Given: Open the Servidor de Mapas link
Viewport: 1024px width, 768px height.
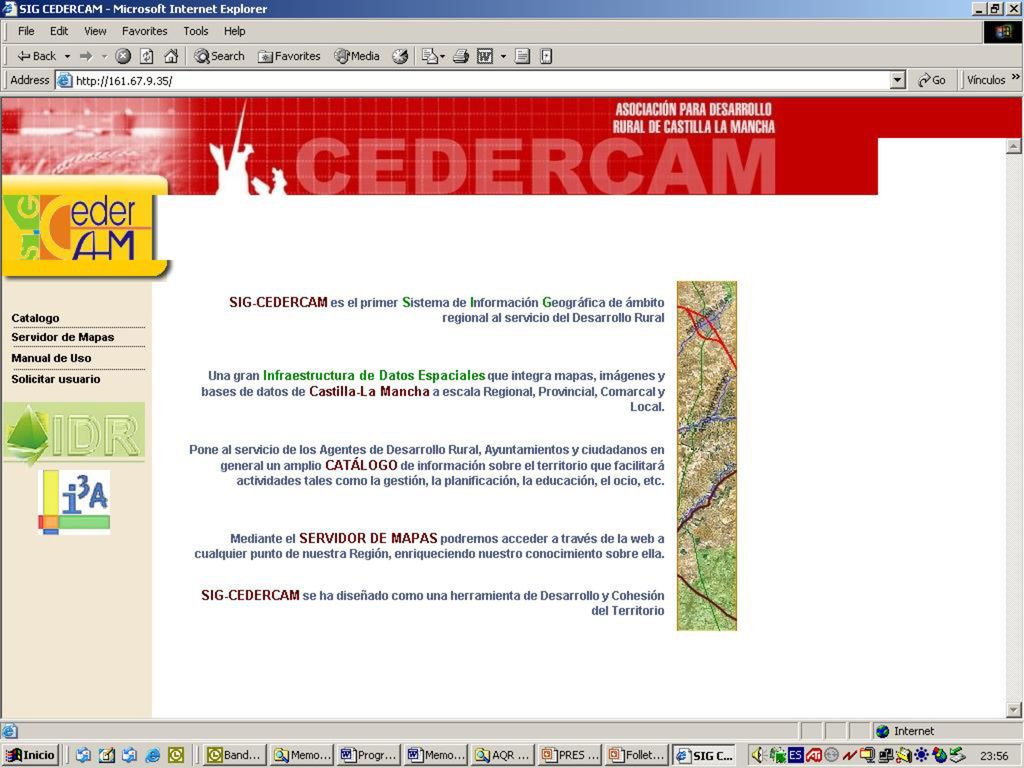Looking at the screenshot, I should pos(63,337).
